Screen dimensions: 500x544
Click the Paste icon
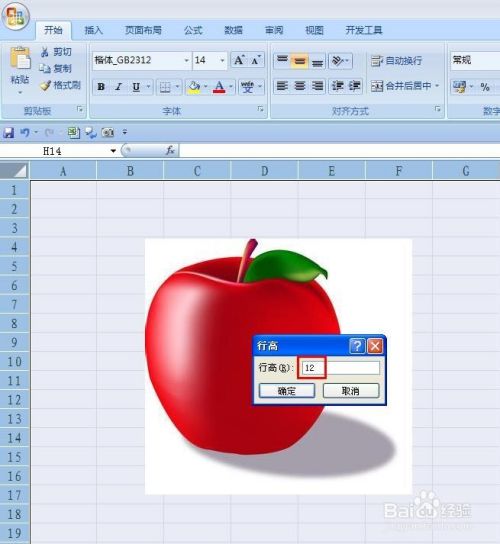[20, 57]
